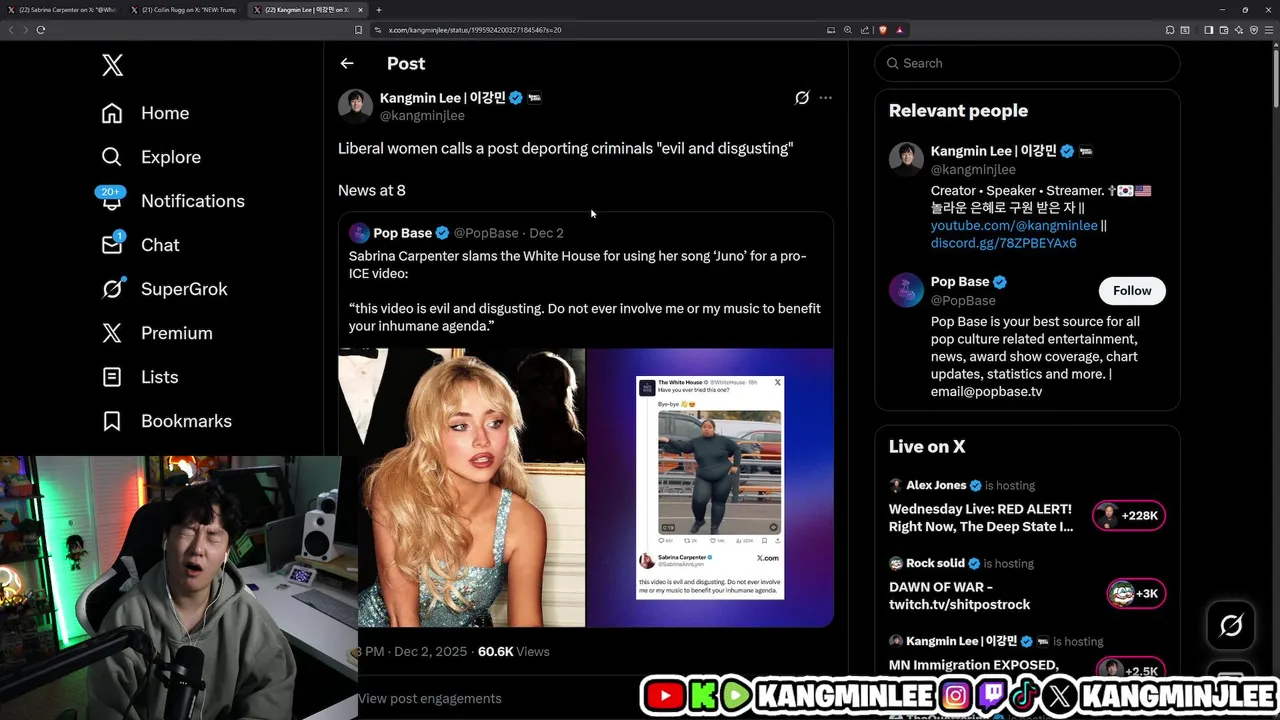
Task: Click the x.com address bar URL
Action: click(x=475, y=30)
